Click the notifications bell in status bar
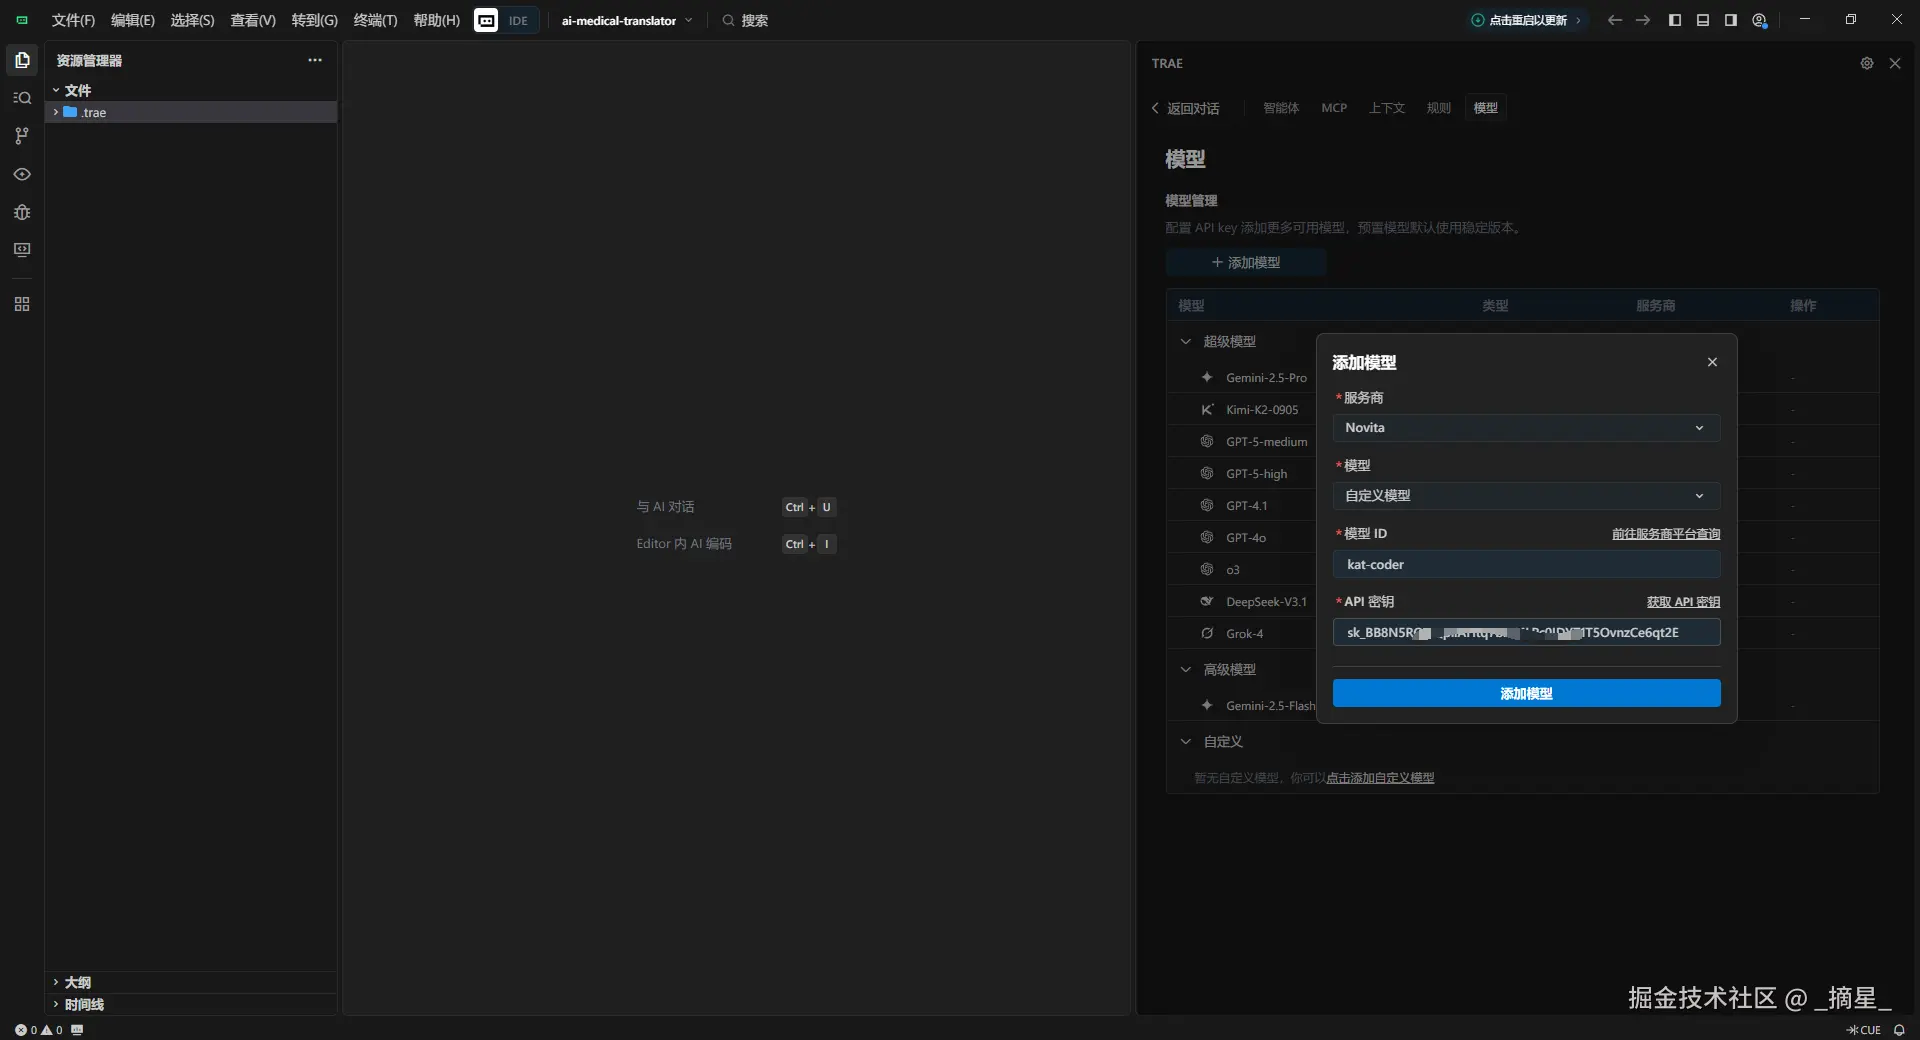Viewport: 1920px width, 1040px height. (1899, 1030)
